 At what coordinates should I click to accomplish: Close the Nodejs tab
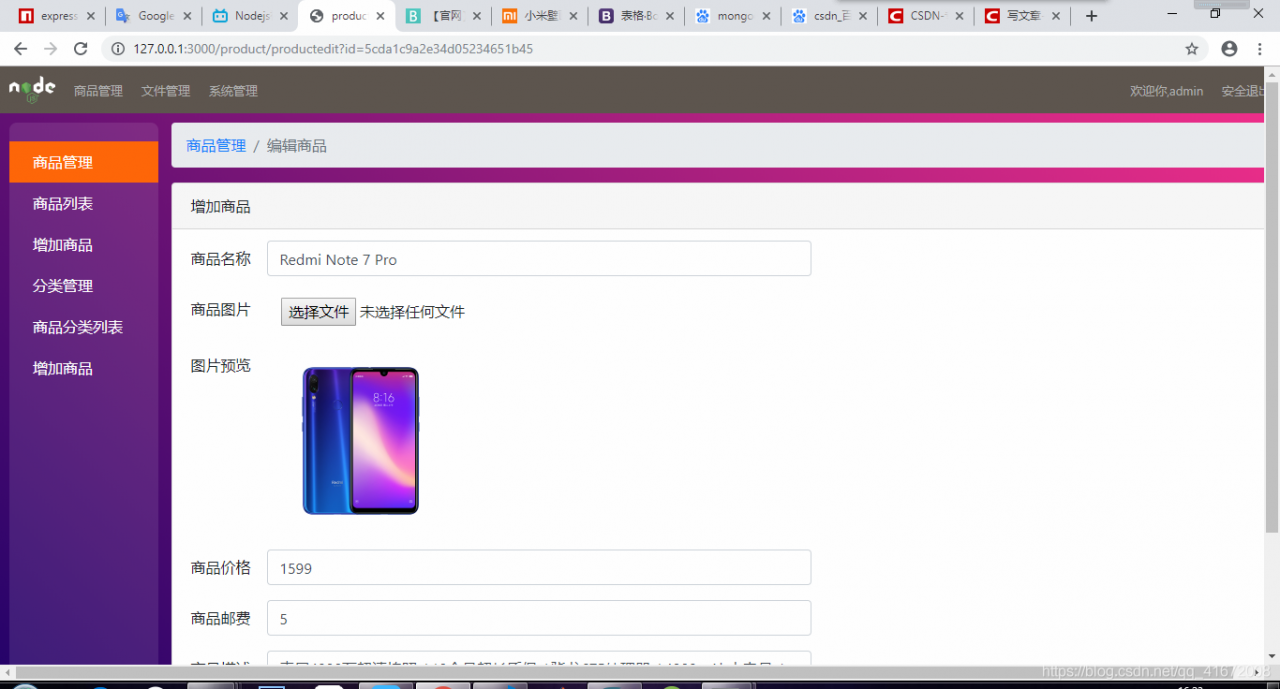point(283,16)
